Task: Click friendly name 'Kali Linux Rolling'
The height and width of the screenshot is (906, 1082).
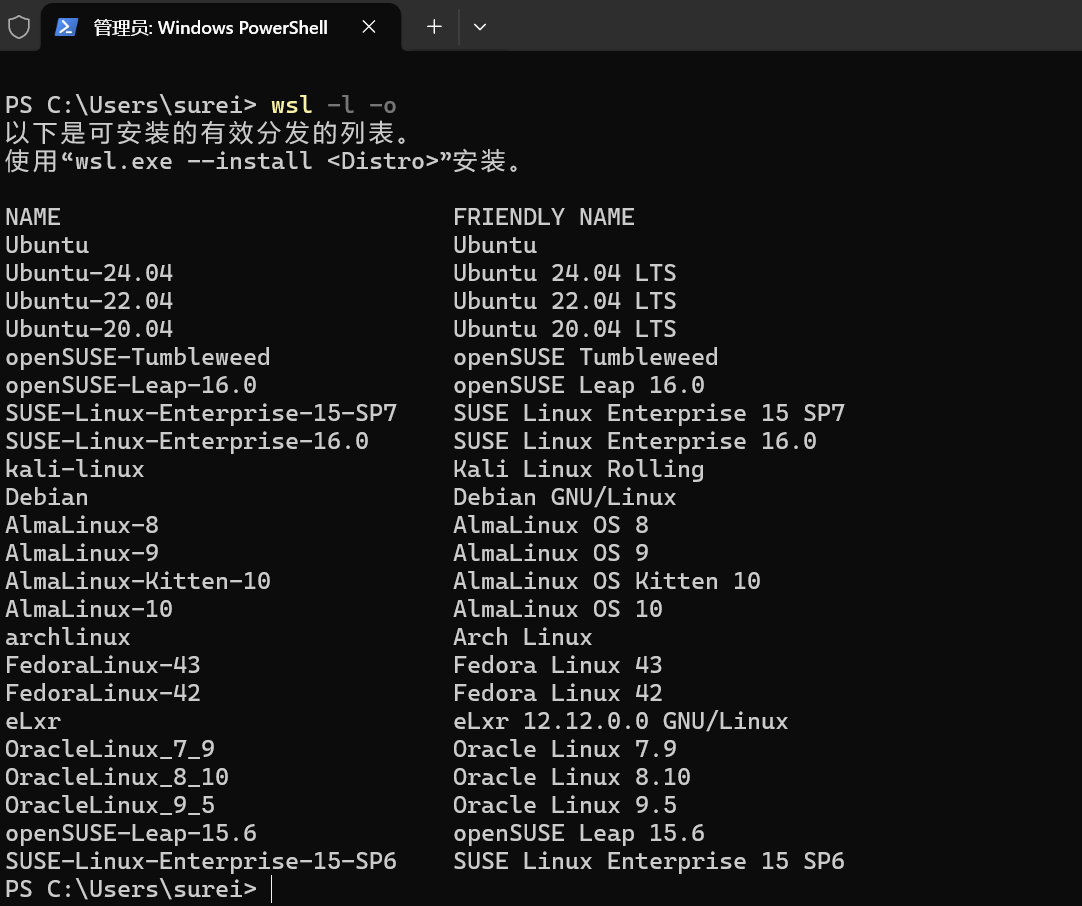Action: [579, 469]
